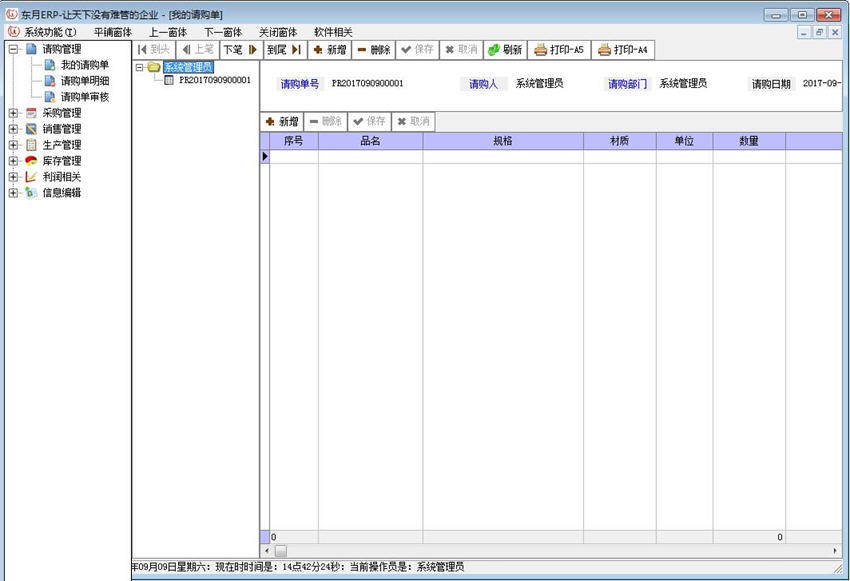Refresh the list with 刷新
This screenshot has width=850, height=581.
click(505, 50)
